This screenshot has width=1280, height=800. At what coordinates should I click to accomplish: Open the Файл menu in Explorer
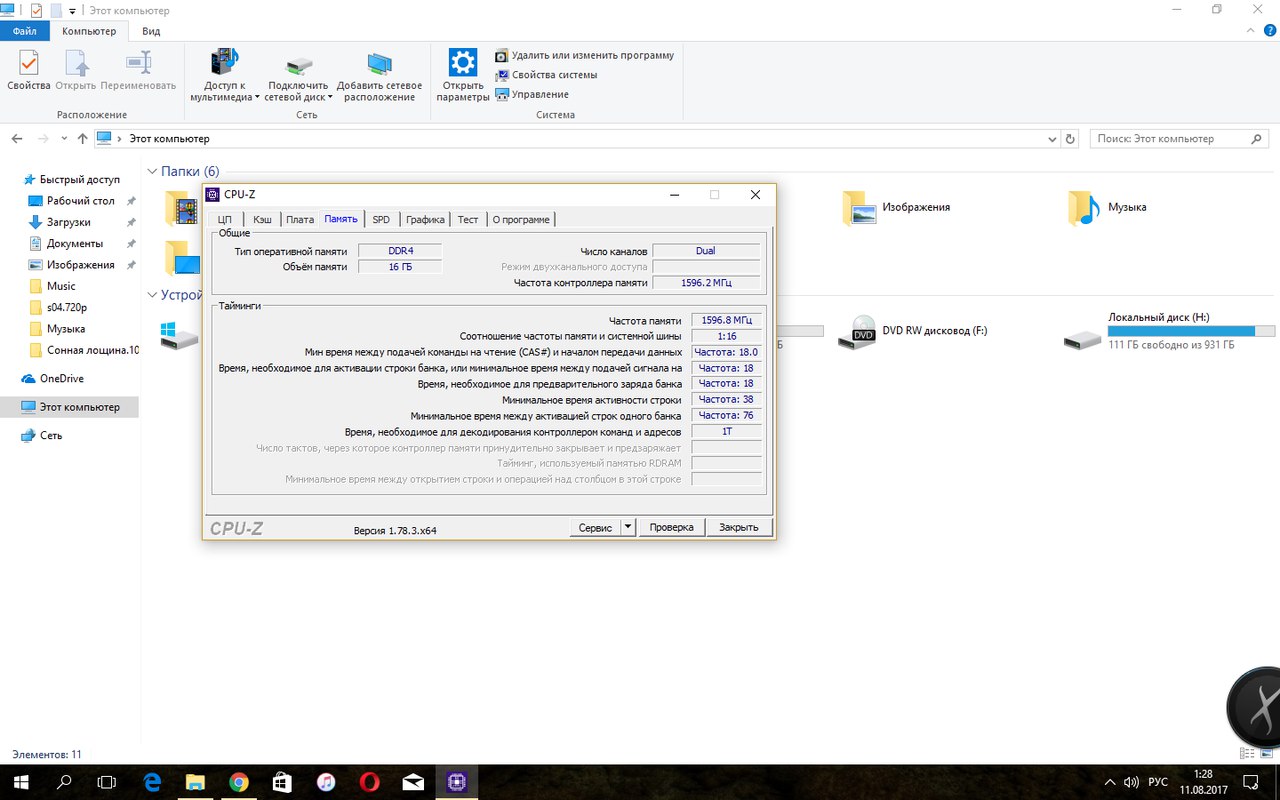click(25, 31)
